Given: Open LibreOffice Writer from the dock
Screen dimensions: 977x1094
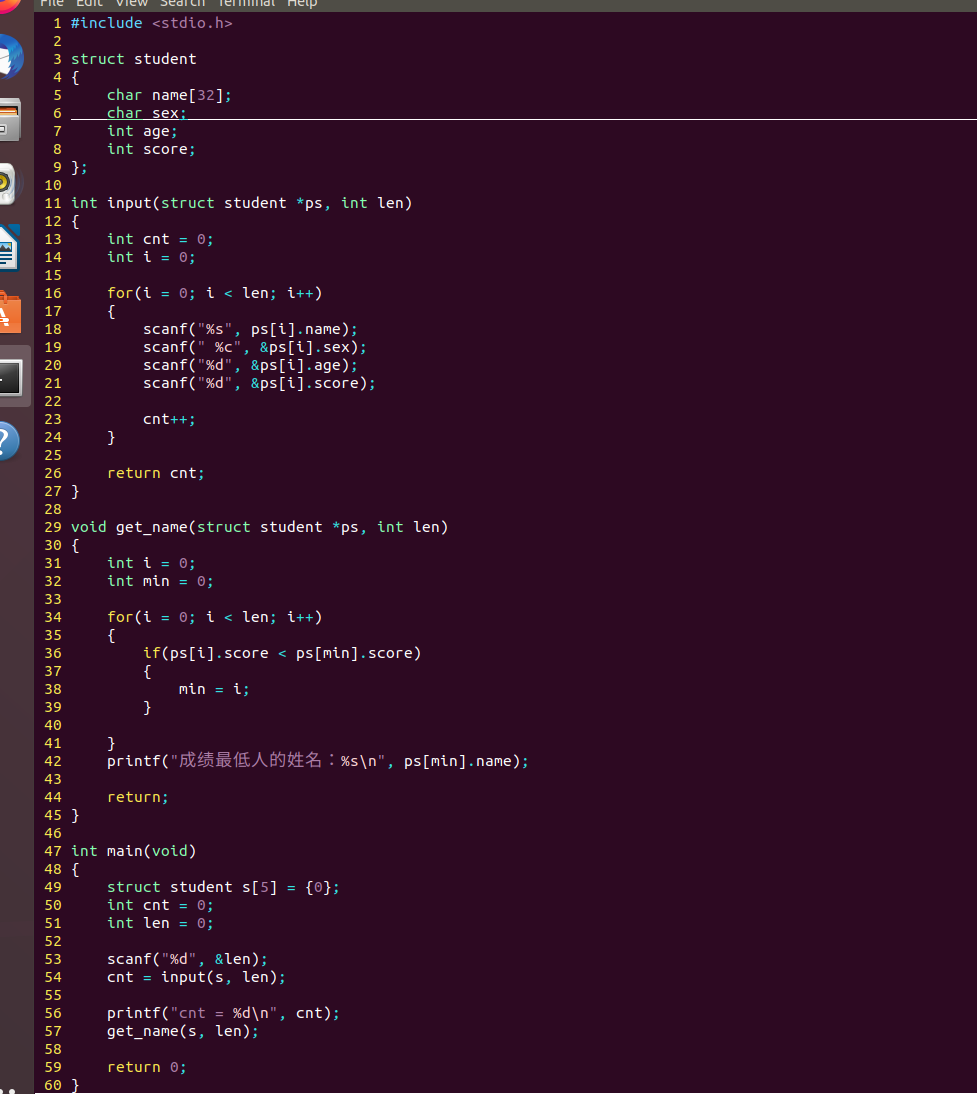Looking at the screenshot, I should 8,247.
